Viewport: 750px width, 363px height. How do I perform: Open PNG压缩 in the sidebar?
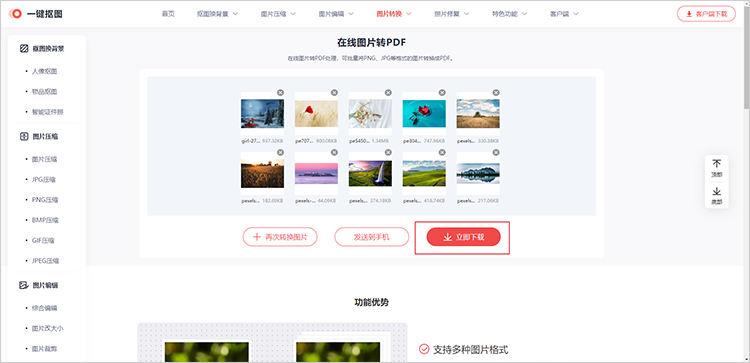(44, 200)
